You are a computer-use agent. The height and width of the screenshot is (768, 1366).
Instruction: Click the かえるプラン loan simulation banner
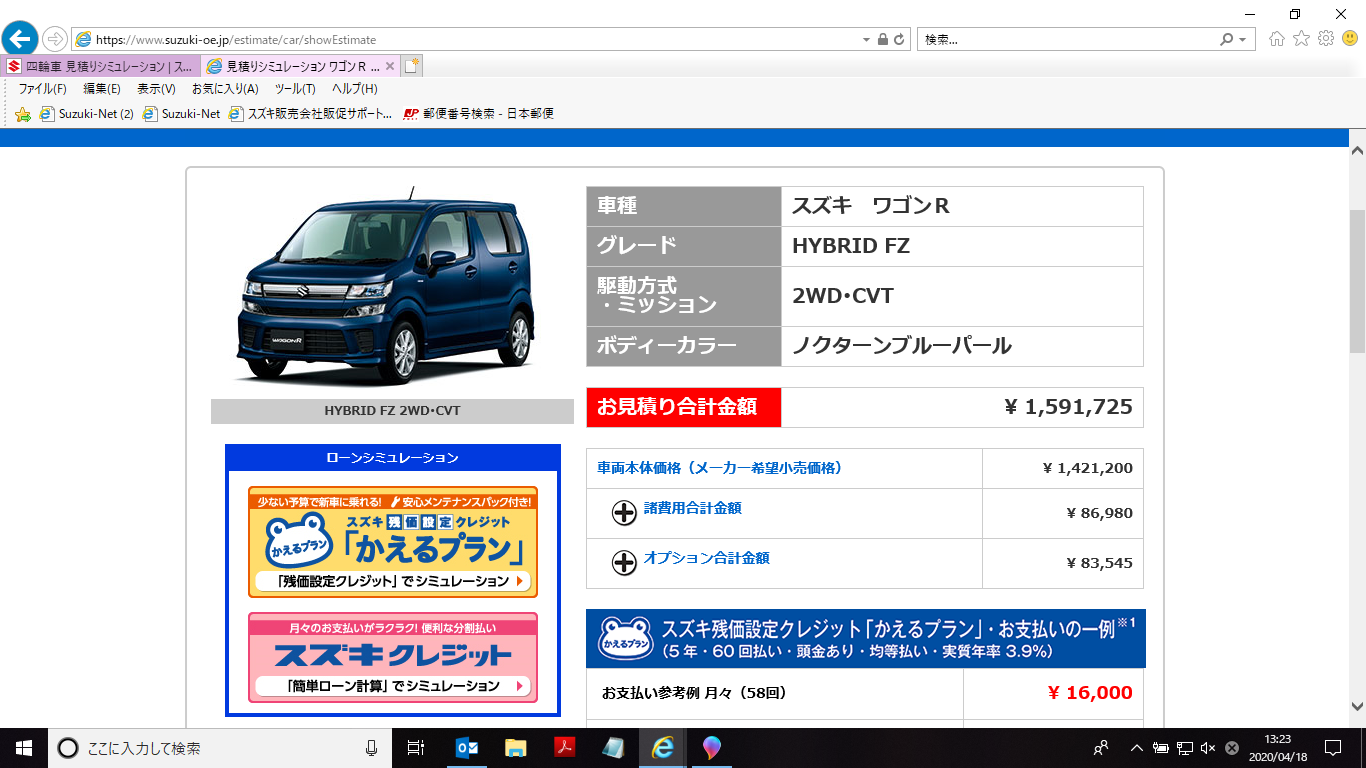(393, 542)
